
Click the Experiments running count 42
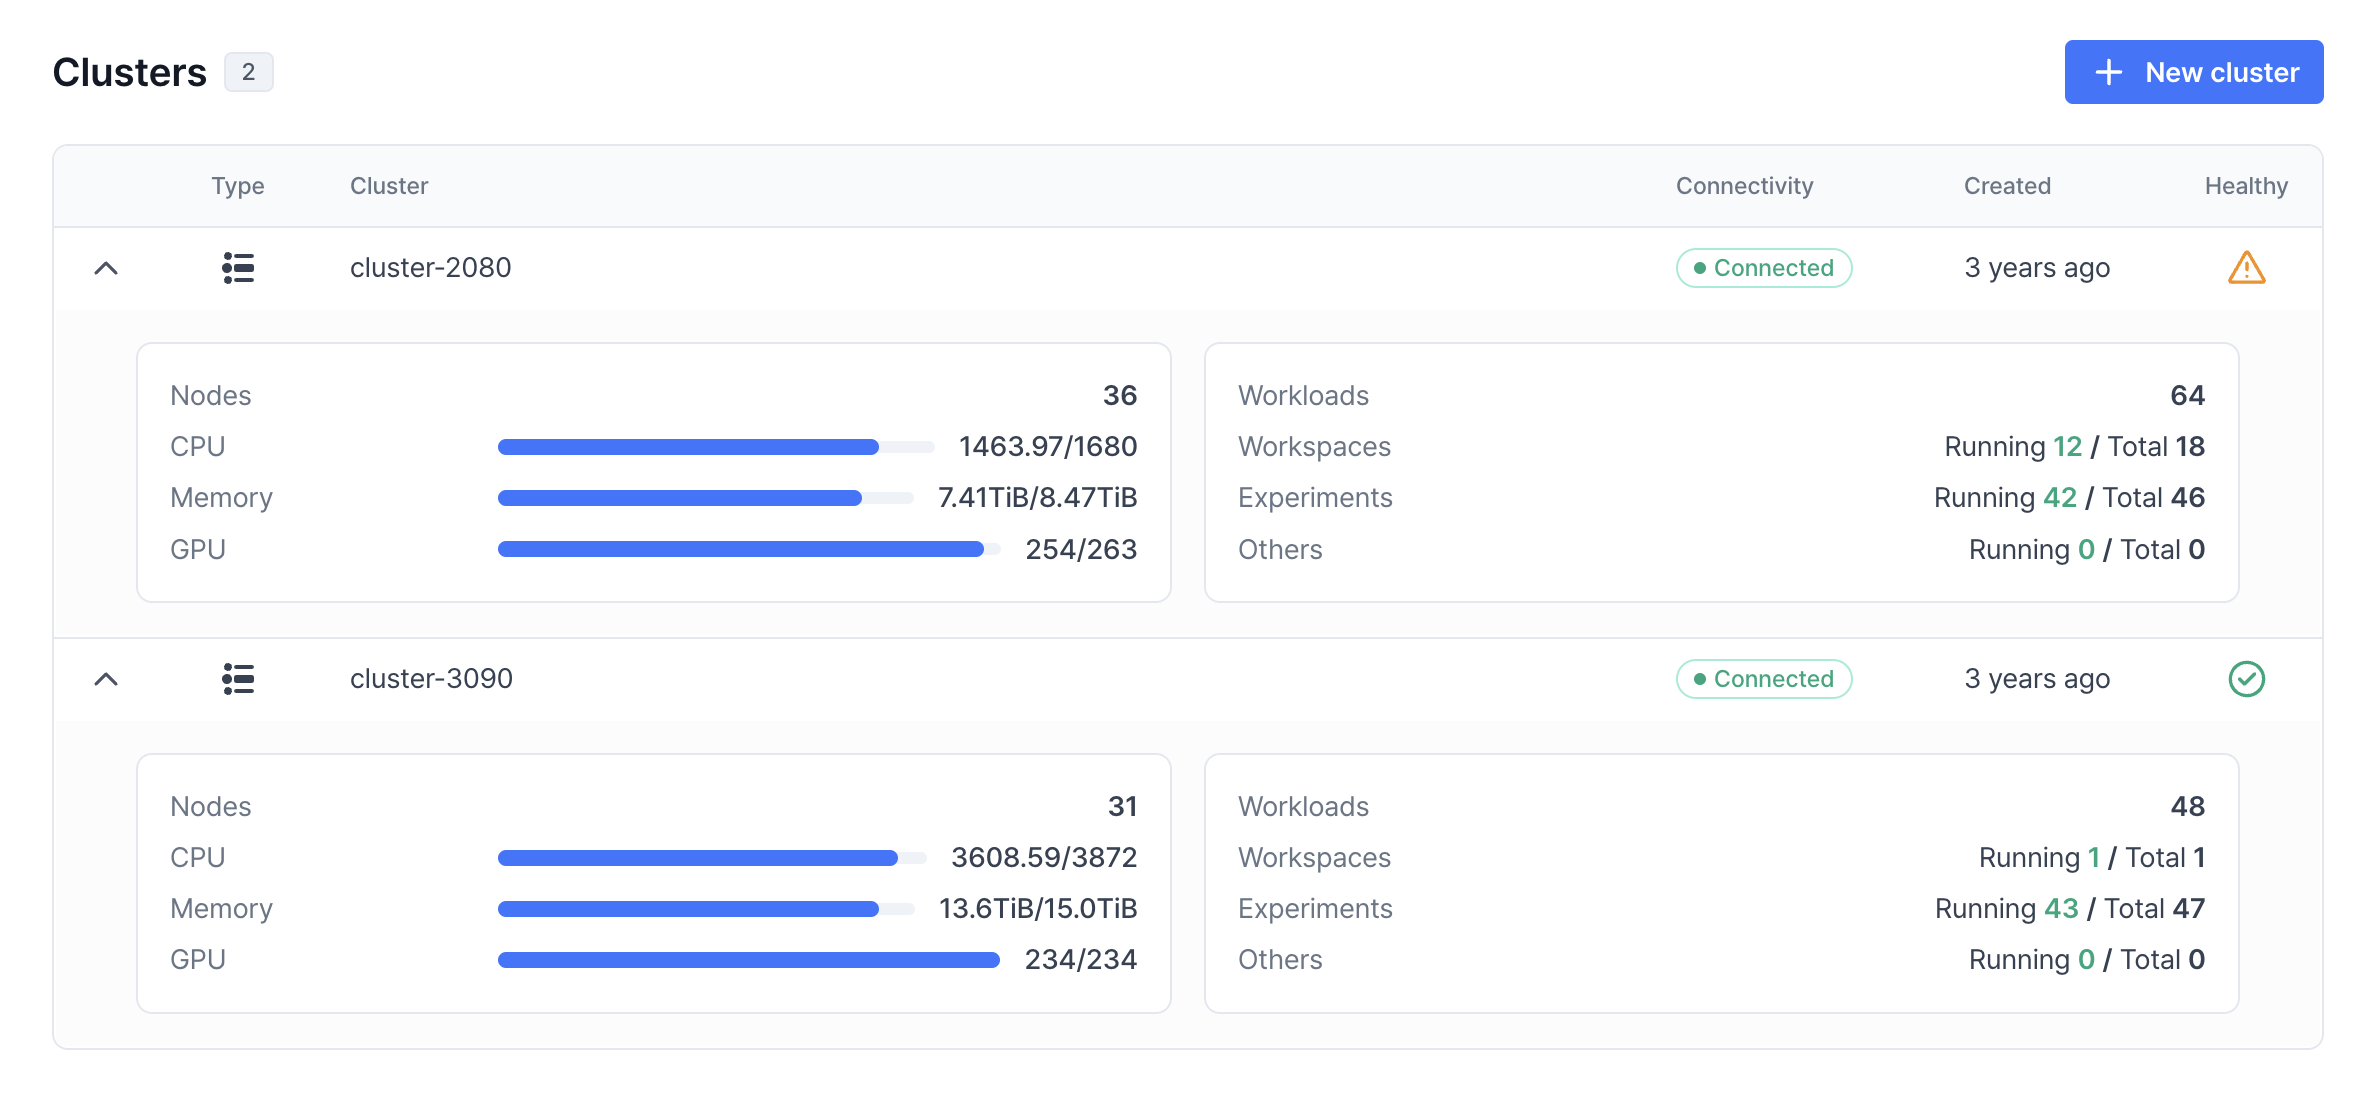pos(2059,498)
